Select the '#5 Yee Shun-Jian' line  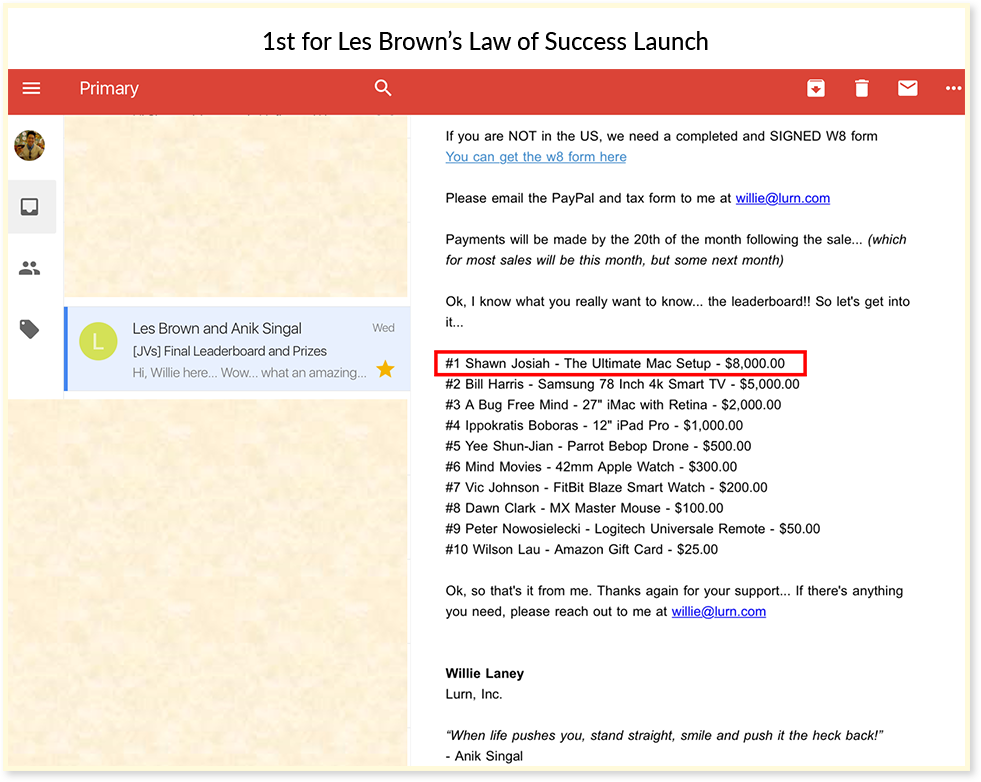click(598, 446)
